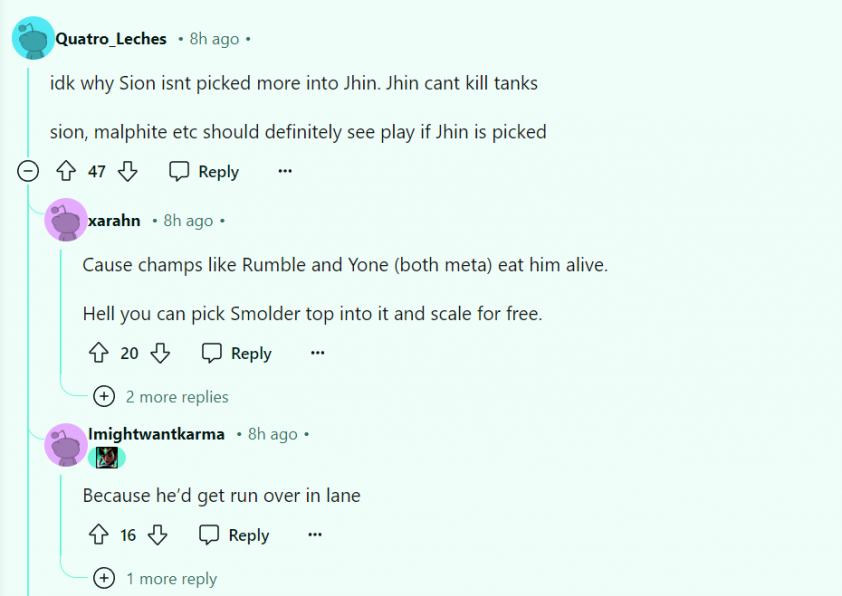Image resolution: width=842 pixels, height=596 pixels.
Task: Downvote Quatro_Leches' comment with 47 points
Action: 128,171
